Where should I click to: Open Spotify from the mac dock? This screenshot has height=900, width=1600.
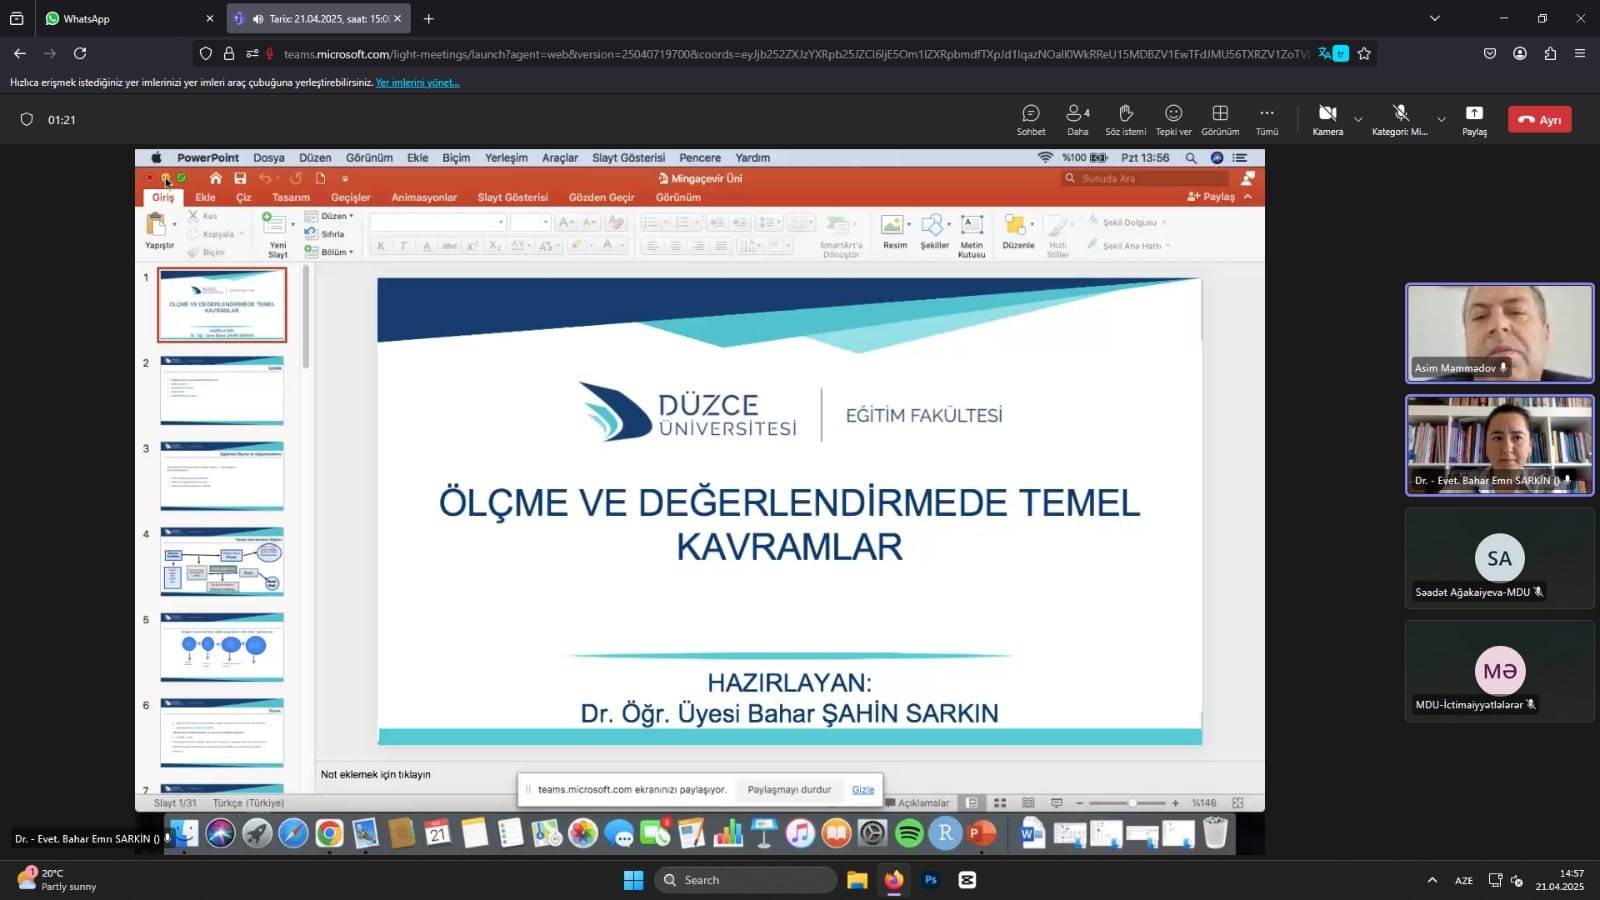click(x=909, y=833)
